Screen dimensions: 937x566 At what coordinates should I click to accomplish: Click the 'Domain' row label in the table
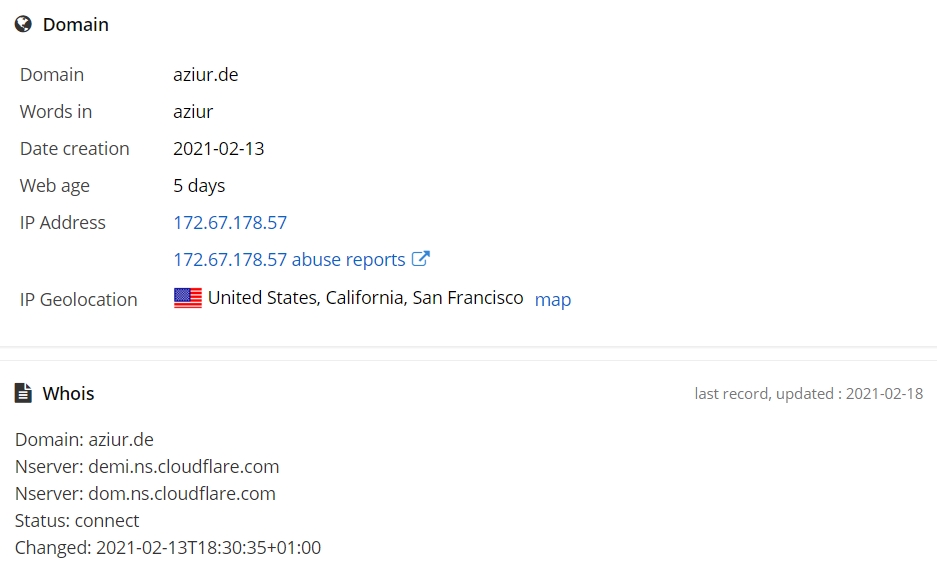(52, 75)
